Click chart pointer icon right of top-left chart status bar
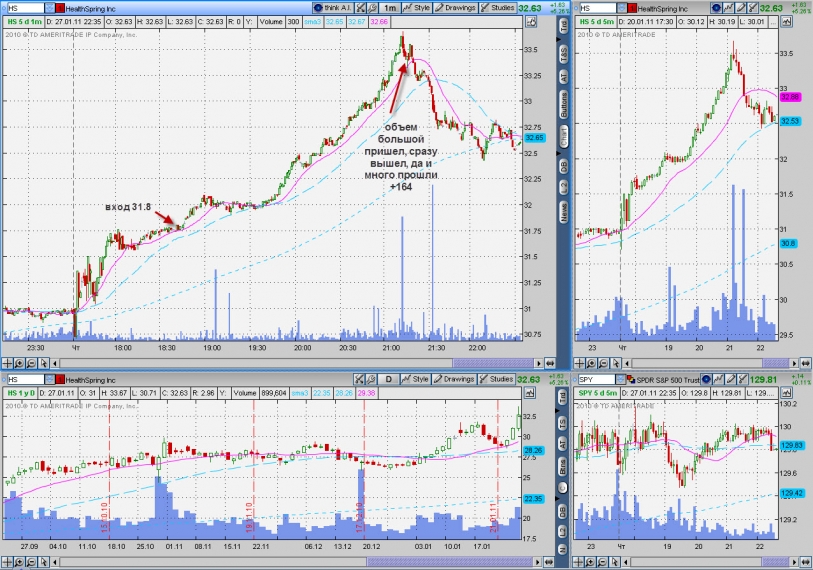This screenshot has width=813, height=570. 531,22
